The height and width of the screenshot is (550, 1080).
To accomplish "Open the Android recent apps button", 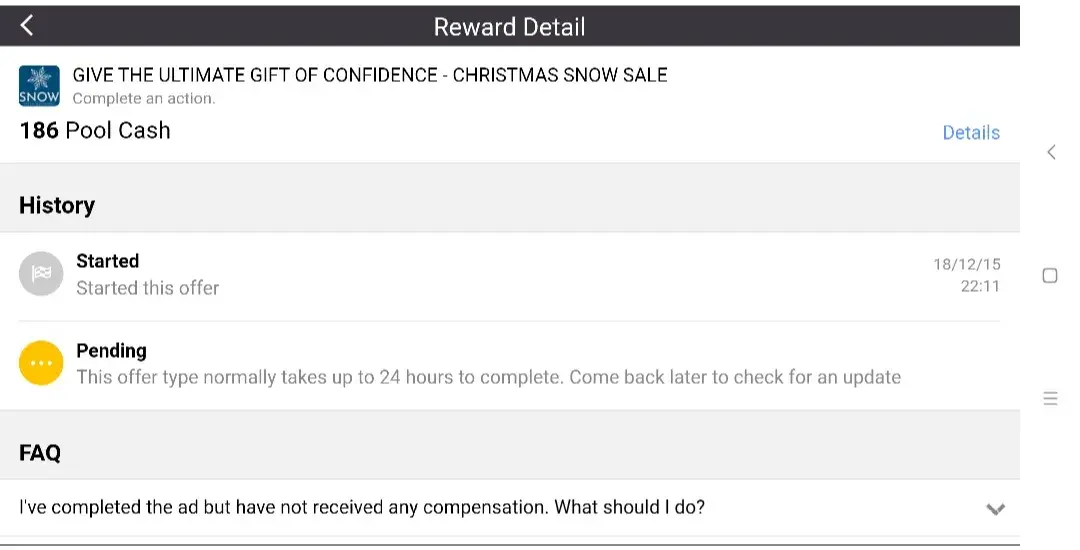I will point(1050,398).
